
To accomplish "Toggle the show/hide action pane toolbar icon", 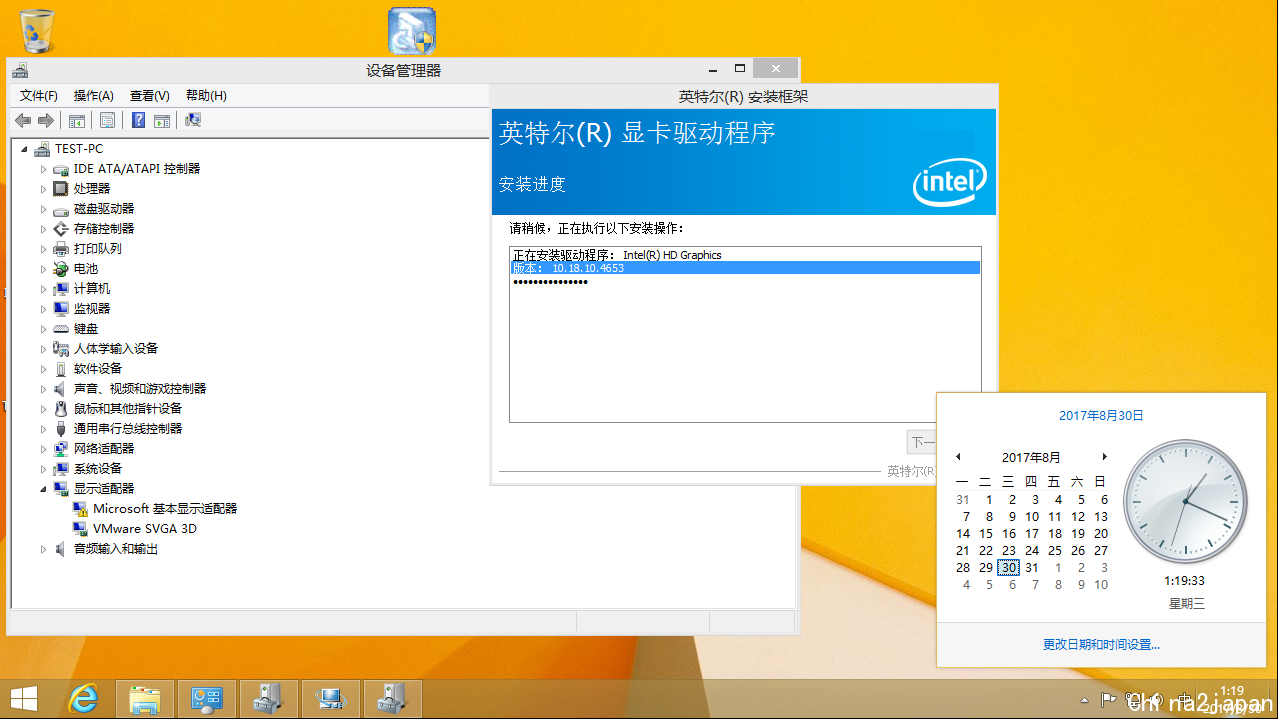I will [x=161, y=121].
